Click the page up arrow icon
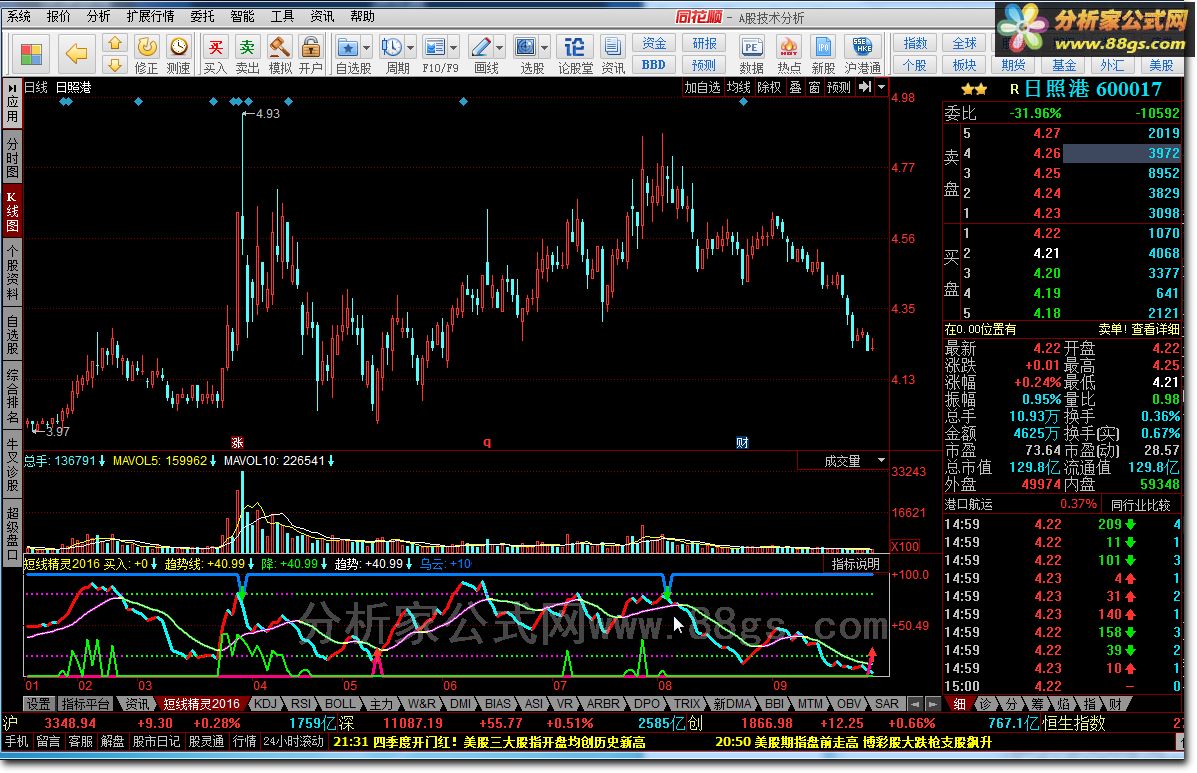 click(115, 43)
